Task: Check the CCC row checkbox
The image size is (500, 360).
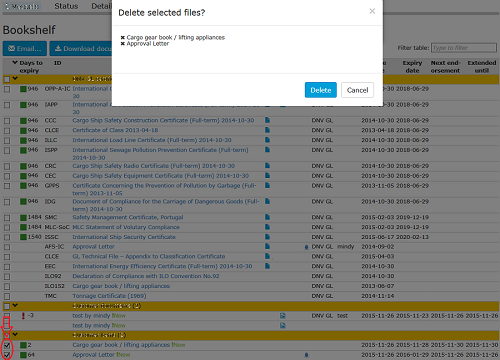Action: 7,121
